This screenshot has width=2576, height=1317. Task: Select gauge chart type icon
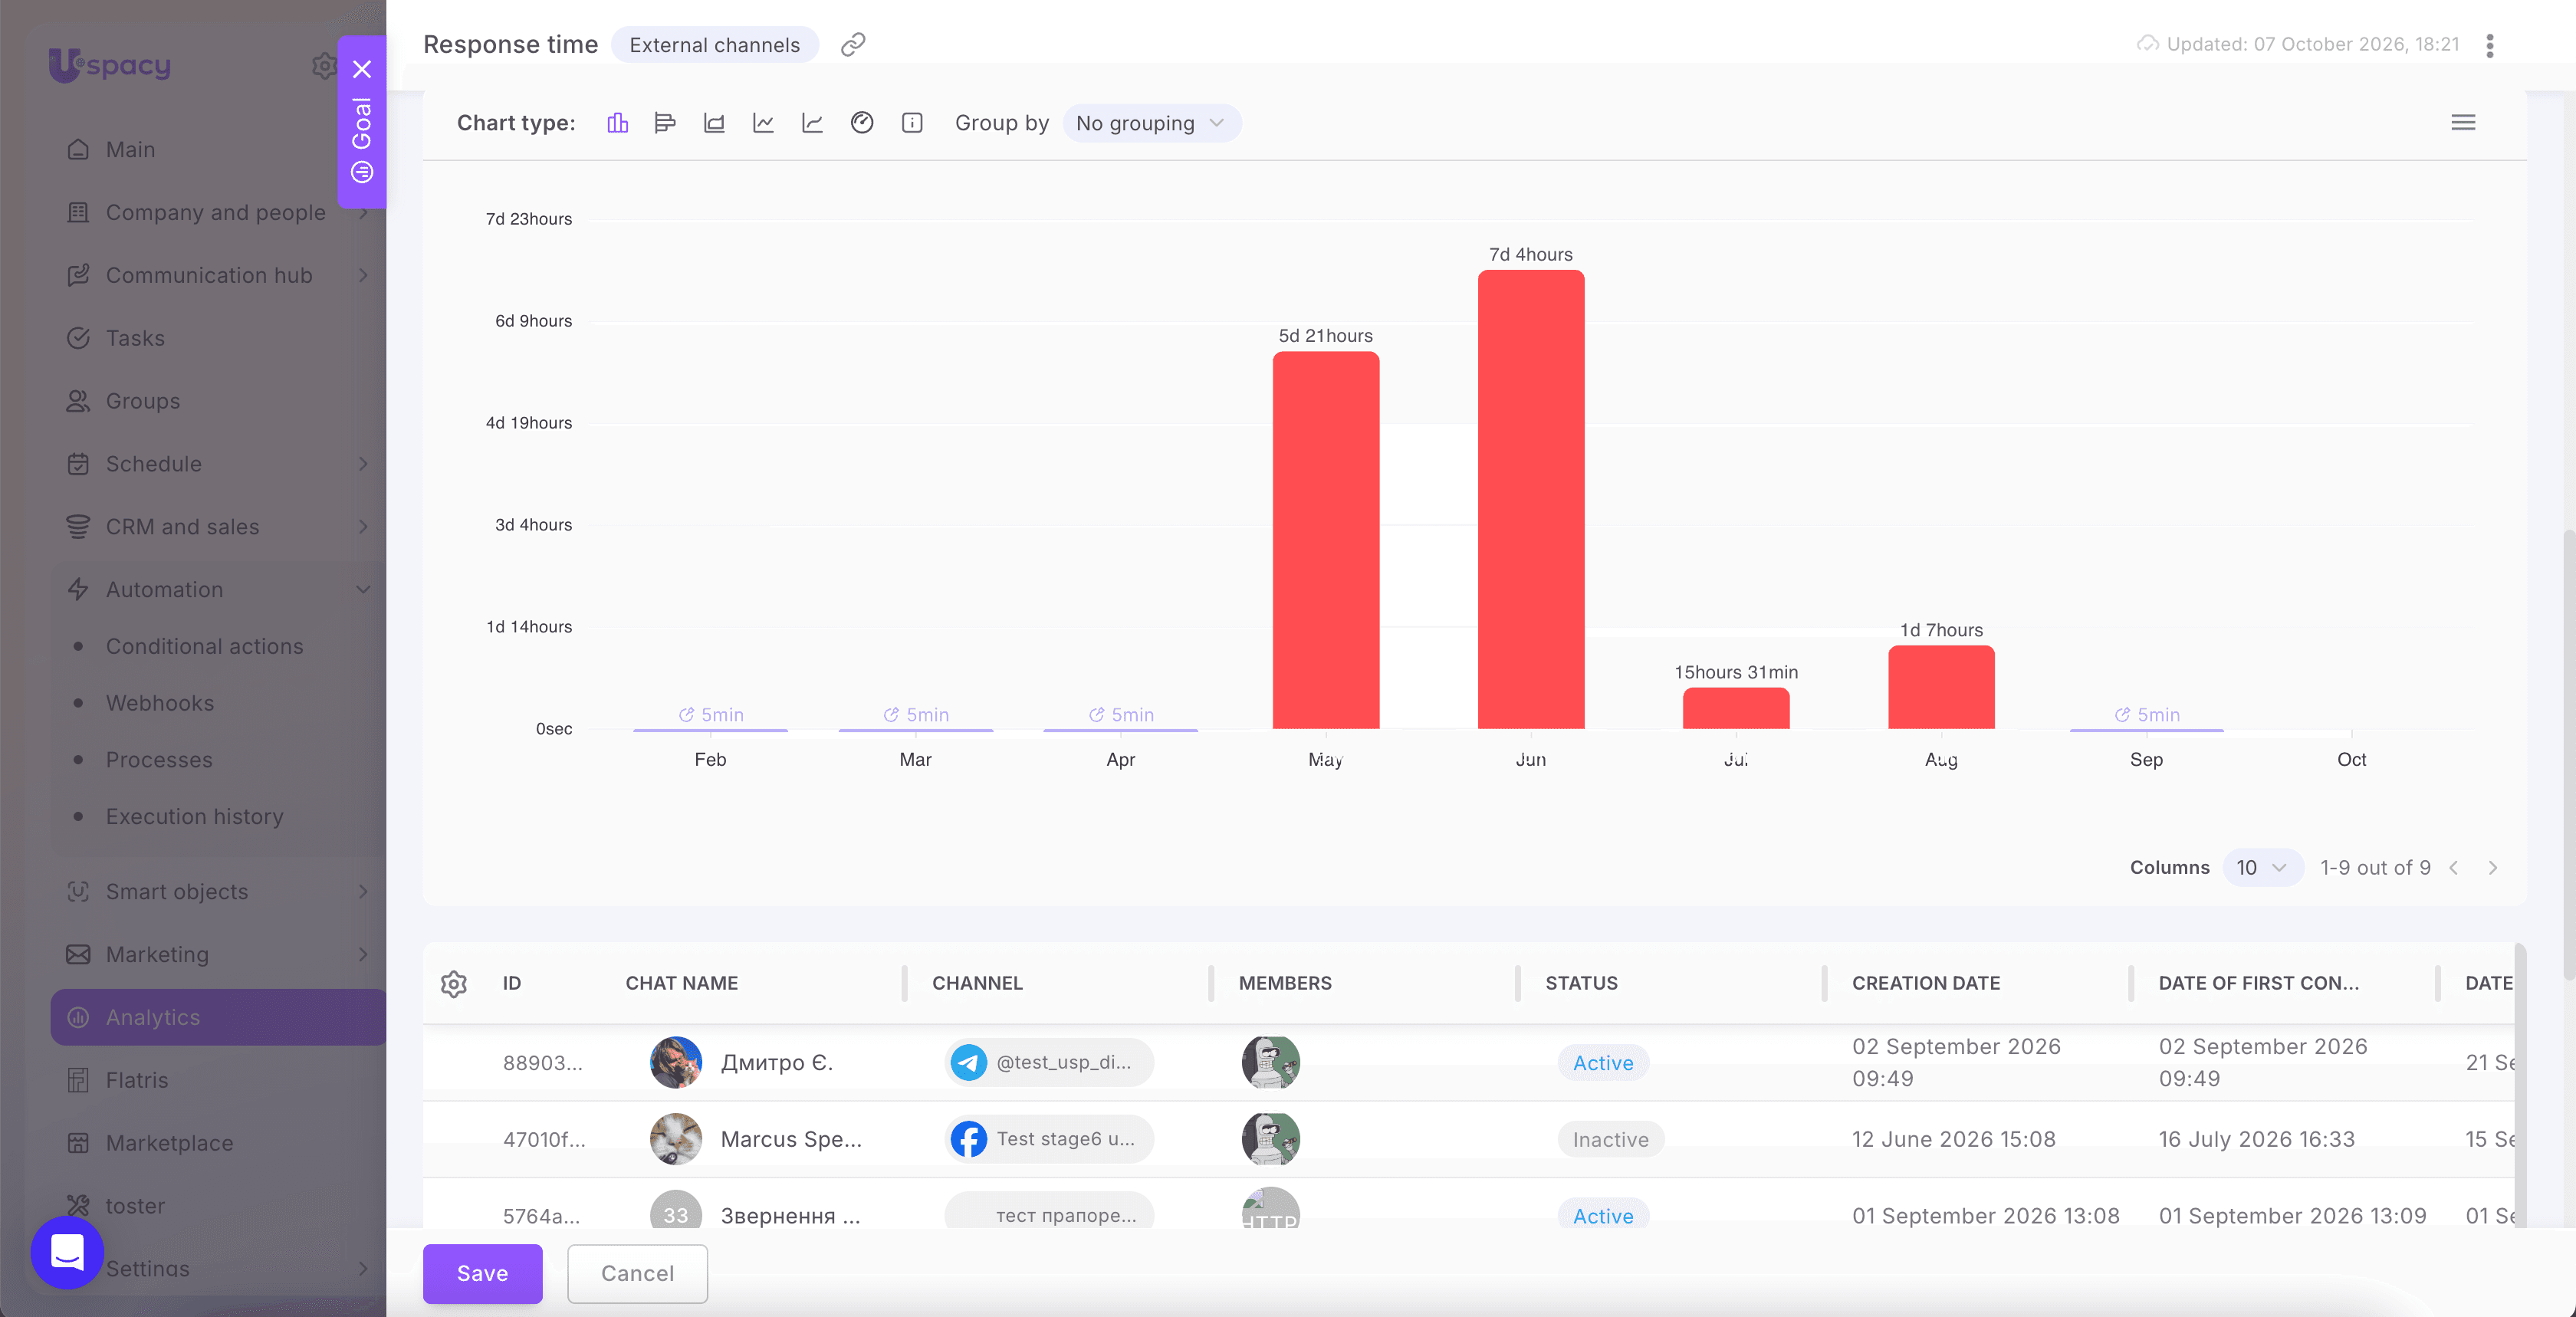click(862, 123)
